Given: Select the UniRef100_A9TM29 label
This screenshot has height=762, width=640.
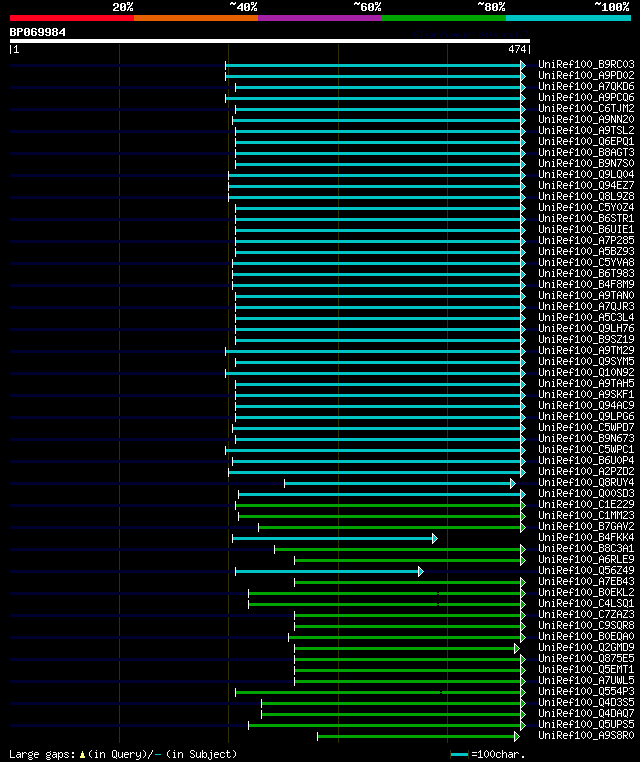Looking at the screenshot, I should (586, 350).
